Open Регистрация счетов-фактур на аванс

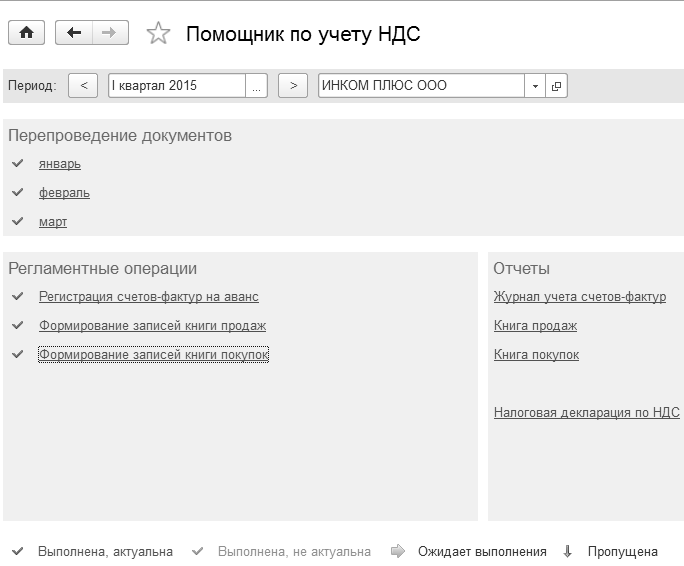(149, 297)
